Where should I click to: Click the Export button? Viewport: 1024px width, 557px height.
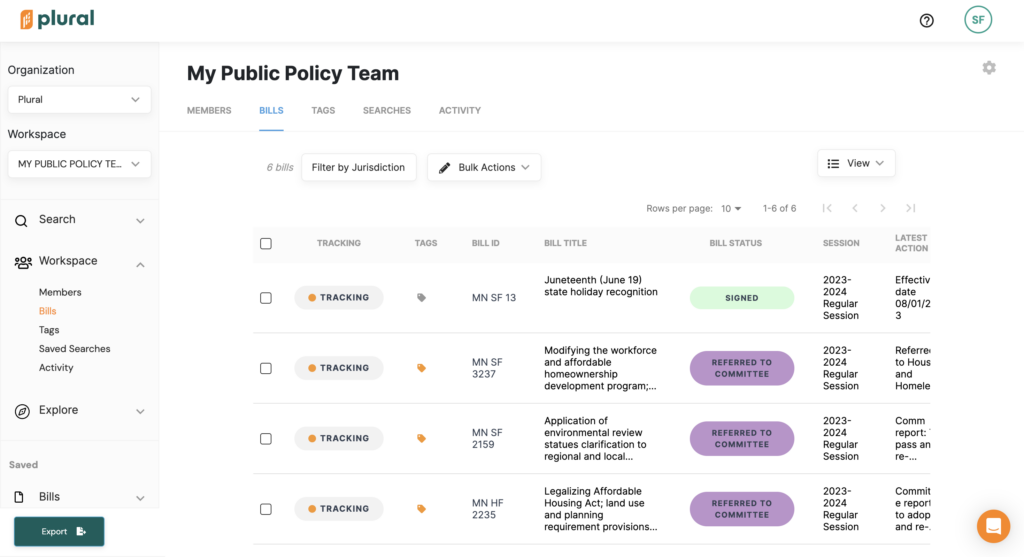click(59, 532)
